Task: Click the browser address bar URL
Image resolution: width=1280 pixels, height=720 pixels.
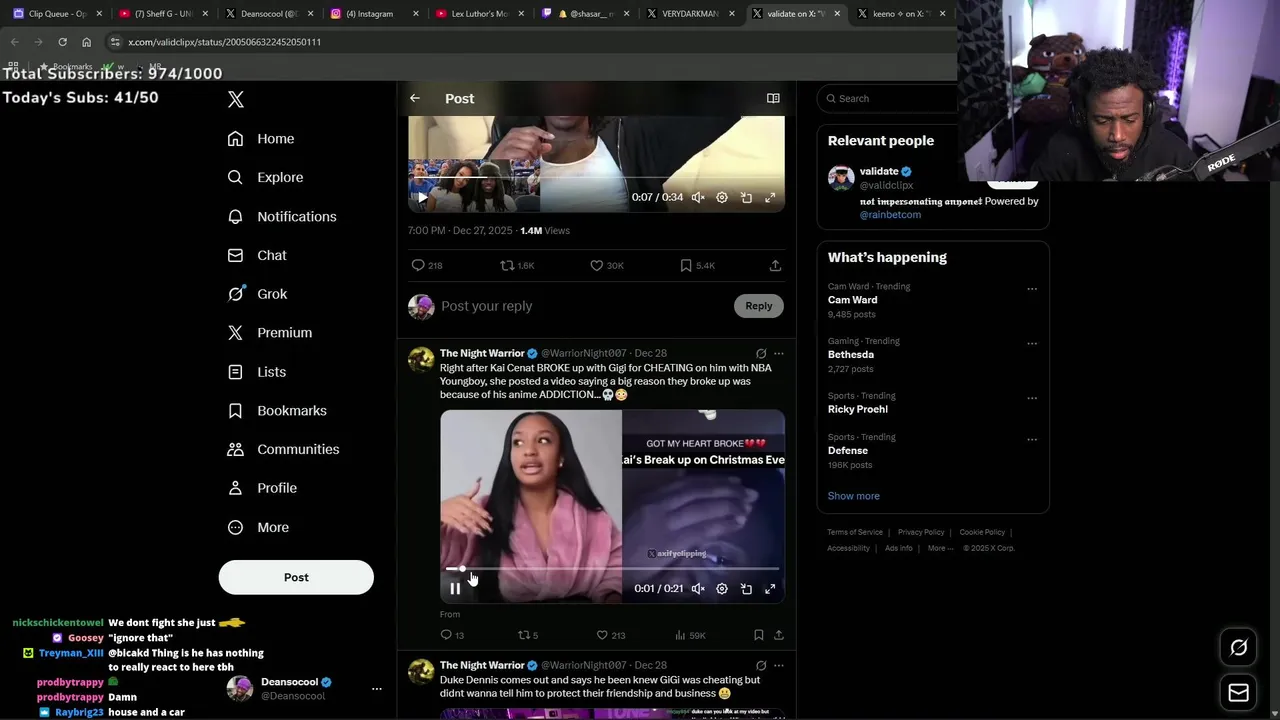Action: [224, 42]
